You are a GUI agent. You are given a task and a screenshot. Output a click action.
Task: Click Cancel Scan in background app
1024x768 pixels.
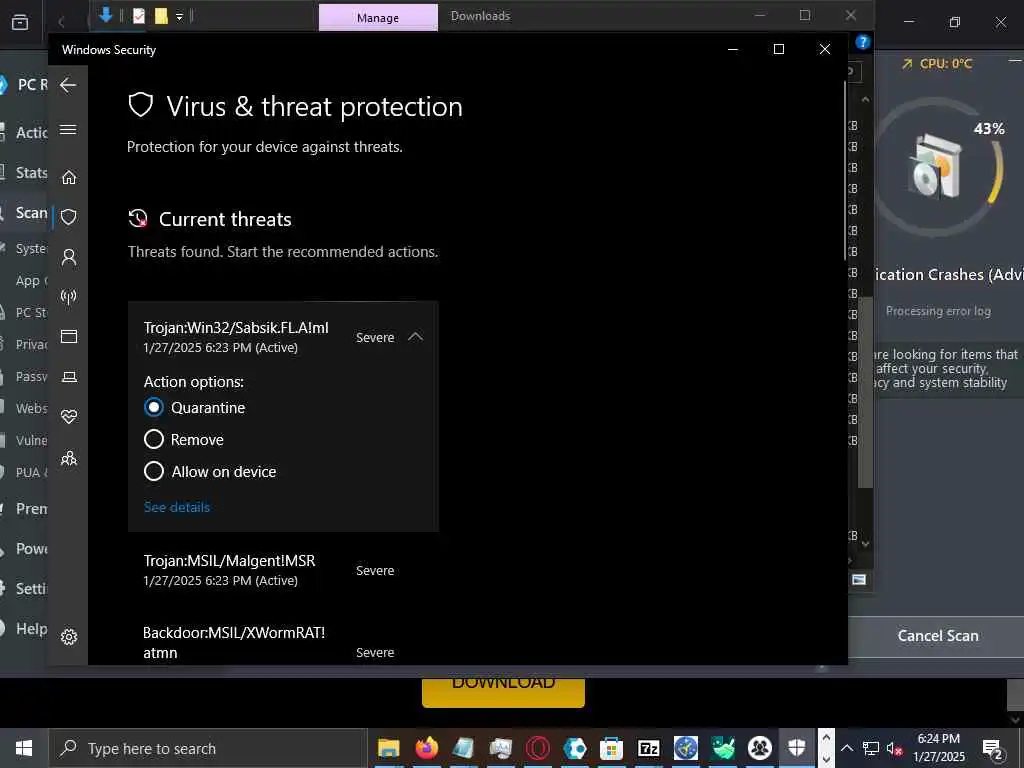pyautogui.click(x=937, y=635)
